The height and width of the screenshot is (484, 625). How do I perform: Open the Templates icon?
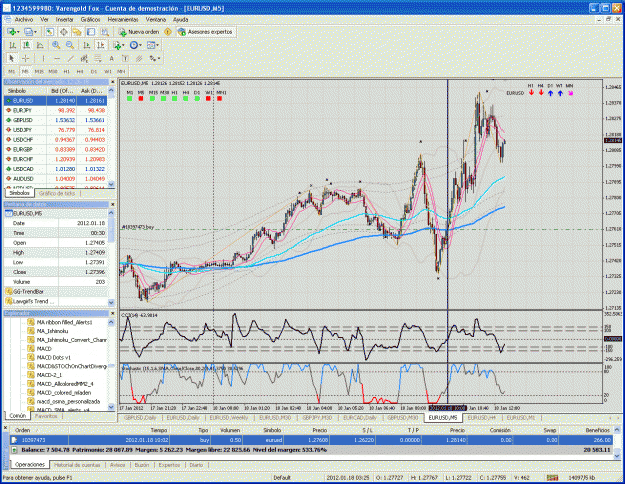151,45
